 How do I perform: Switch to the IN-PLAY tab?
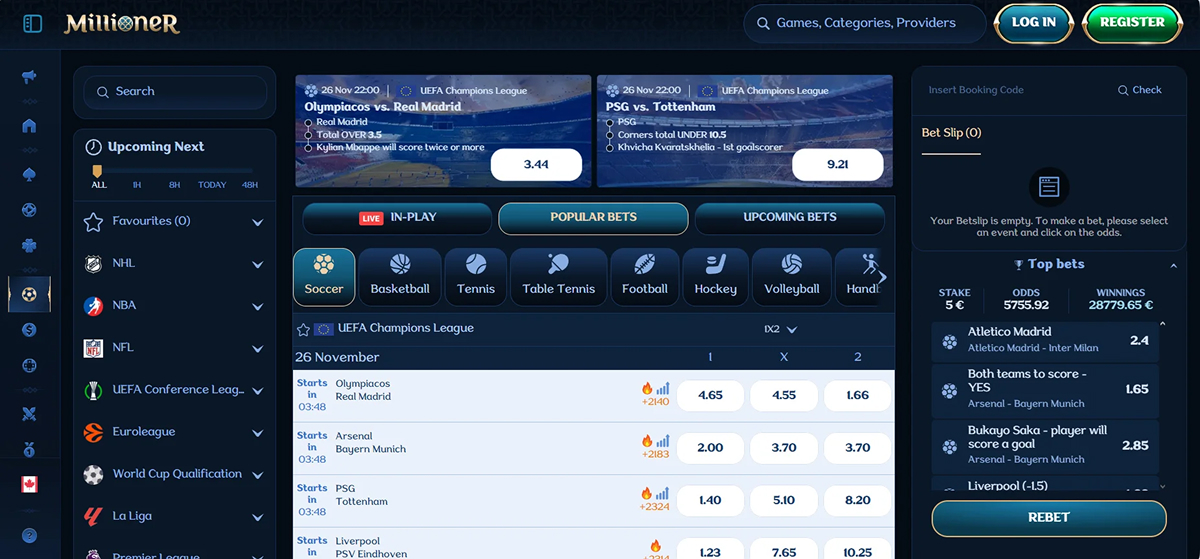[x=397, y=218]
